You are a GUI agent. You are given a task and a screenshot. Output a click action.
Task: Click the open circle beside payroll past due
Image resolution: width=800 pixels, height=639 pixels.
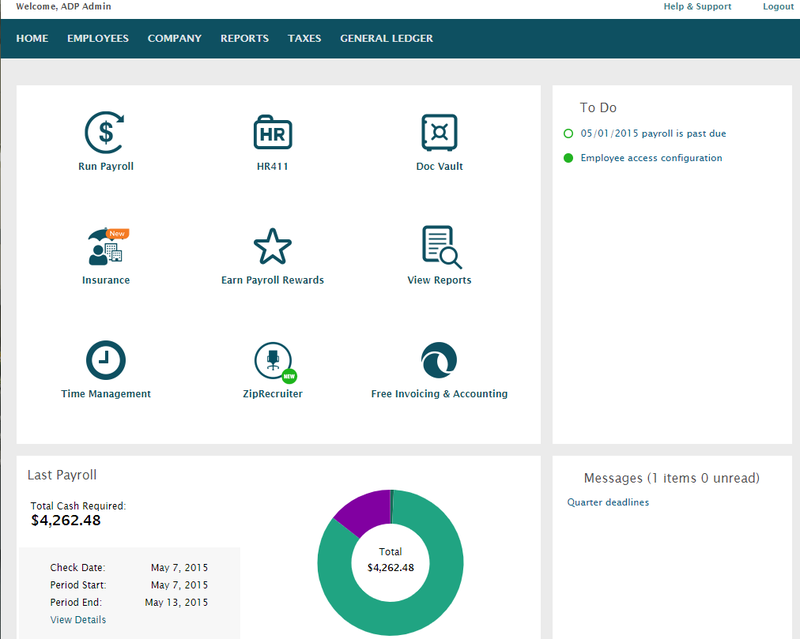pos(568,134)
